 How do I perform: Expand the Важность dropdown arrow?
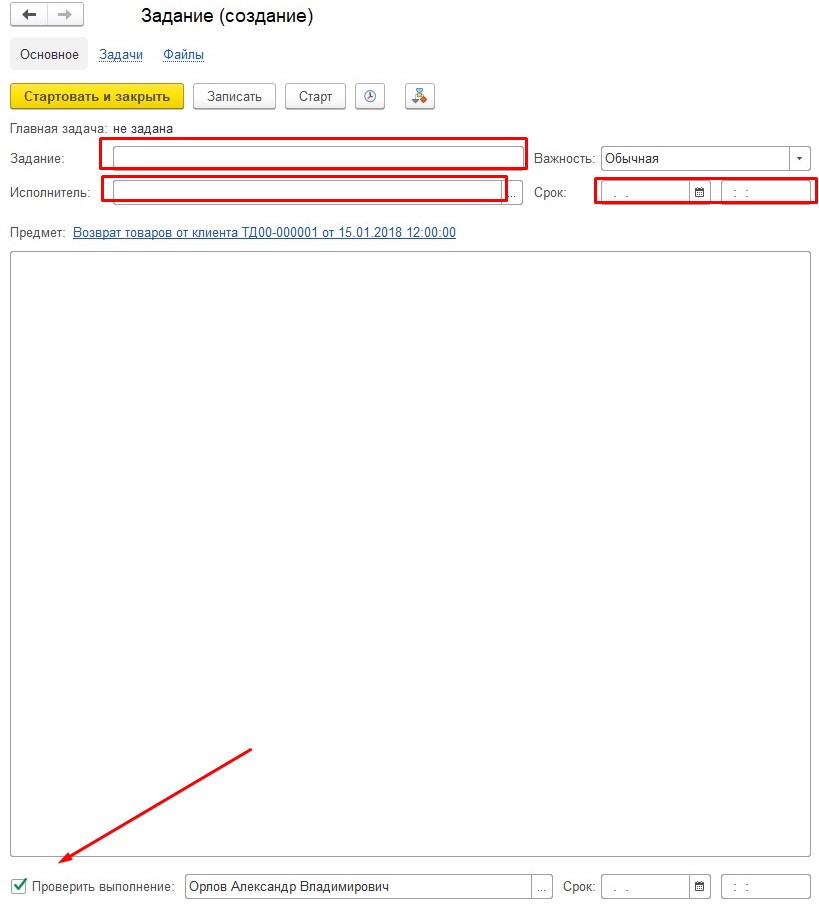point(799,159)
